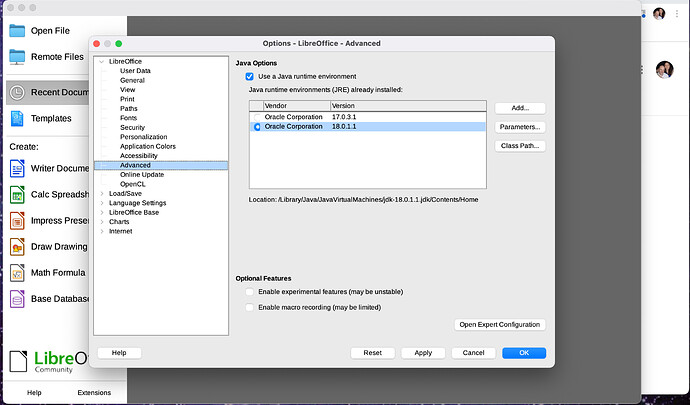Screen dimensions: 690x405
Task: Click the Remote Files folder icon
Action: 17,57
